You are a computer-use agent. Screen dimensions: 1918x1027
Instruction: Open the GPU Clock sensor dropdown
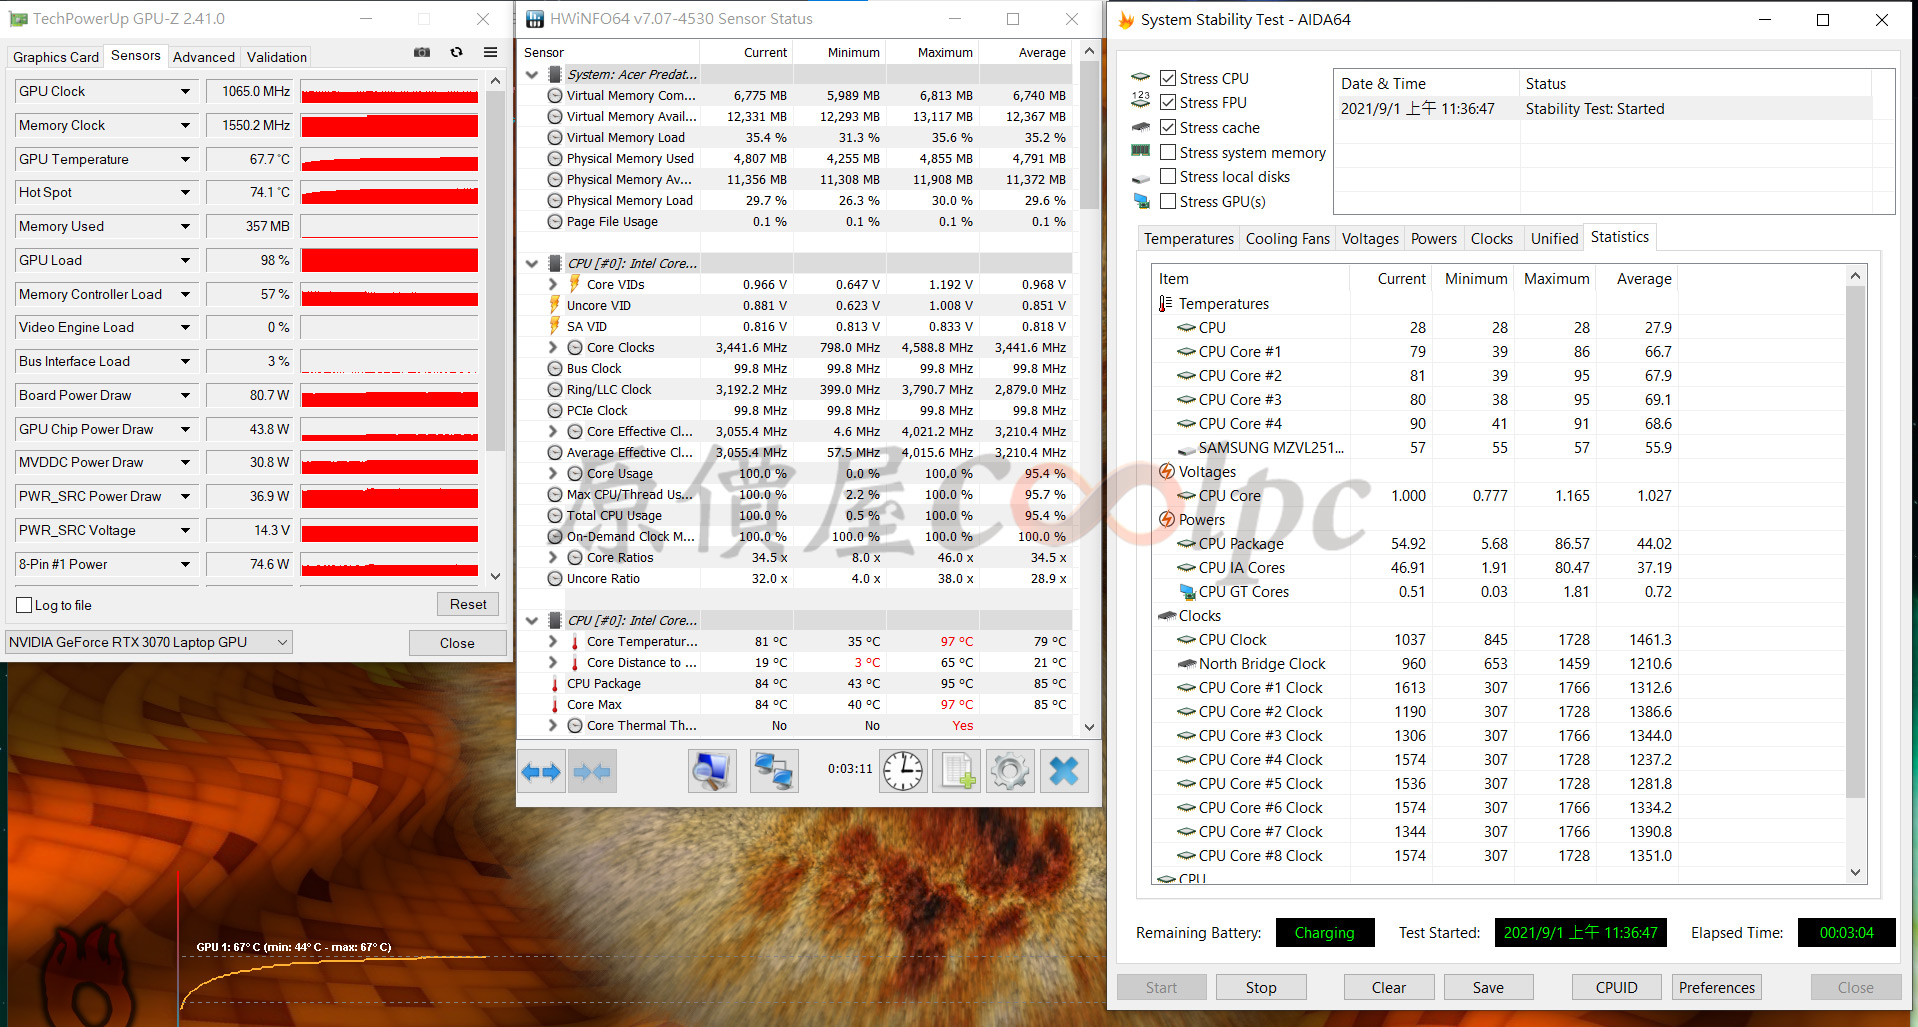185,91
